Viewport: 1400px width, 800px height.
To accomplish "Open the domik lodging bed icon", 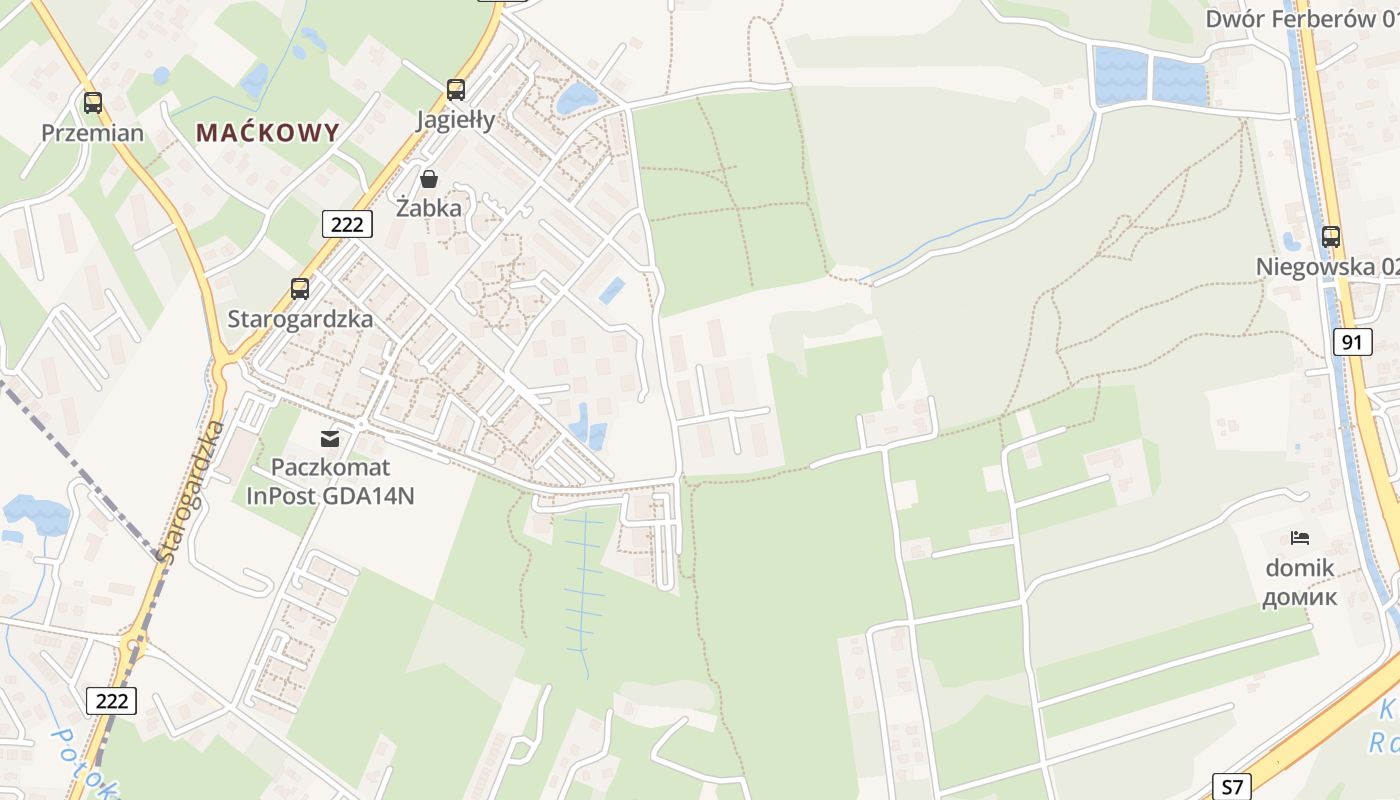I will [x=1300, y=538].
